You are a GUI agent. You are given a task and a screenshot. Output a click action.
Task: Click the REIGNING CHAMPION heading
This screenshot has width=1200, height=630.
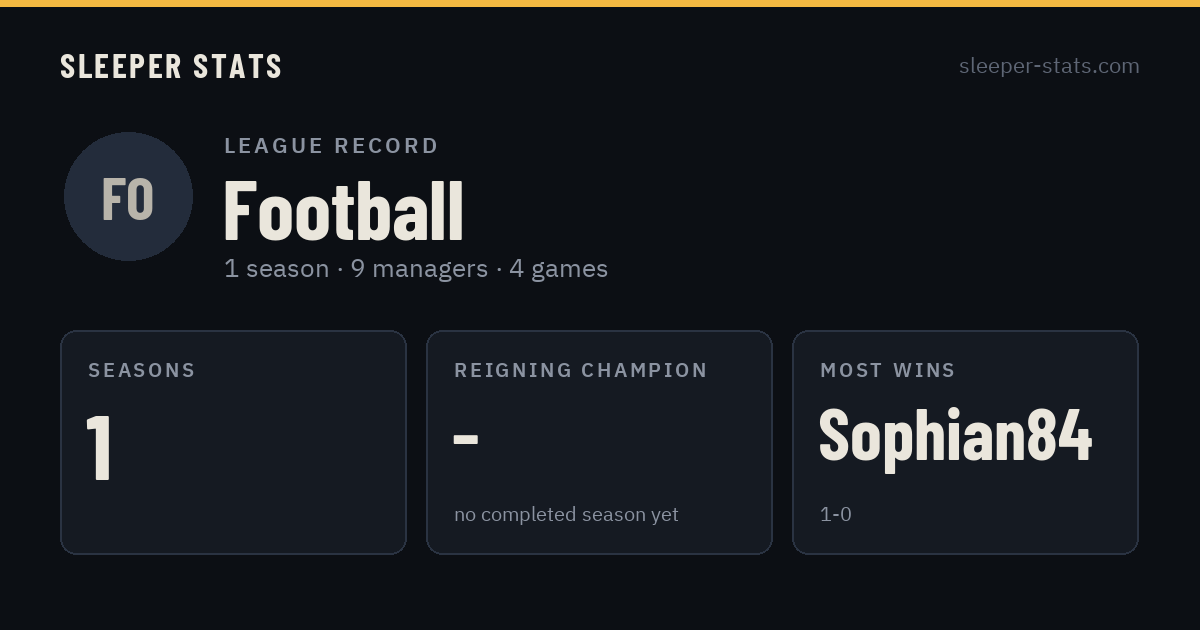(581, 370)
